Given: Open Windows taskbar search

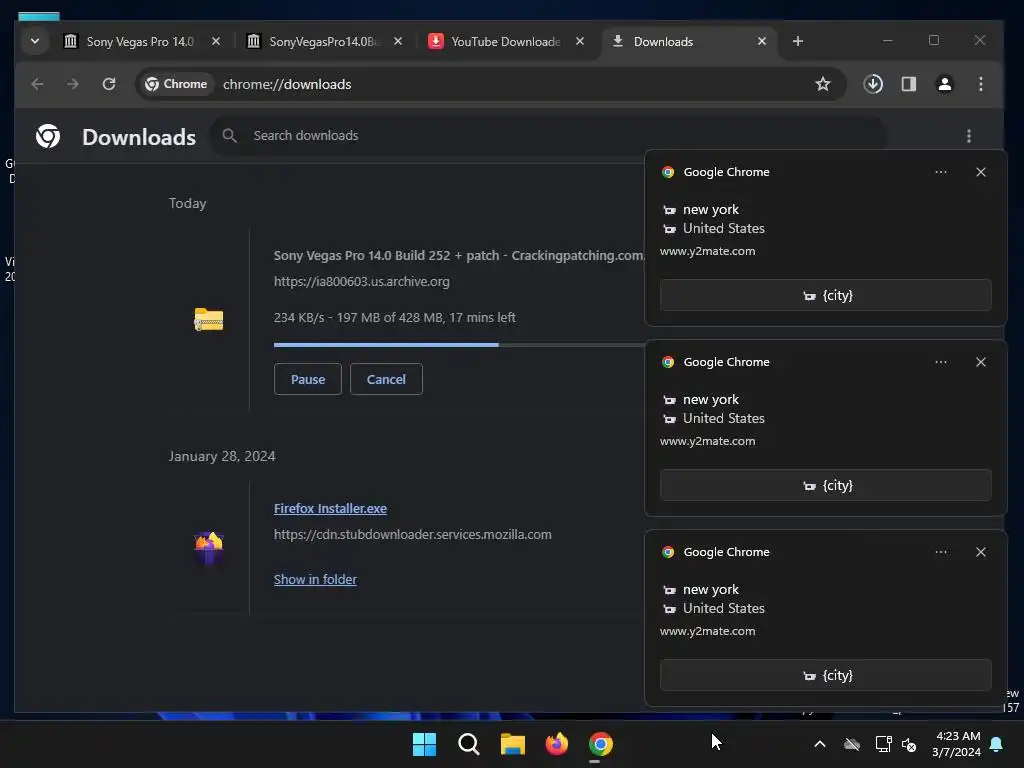Looking at the screenshot, I should 468,744.
